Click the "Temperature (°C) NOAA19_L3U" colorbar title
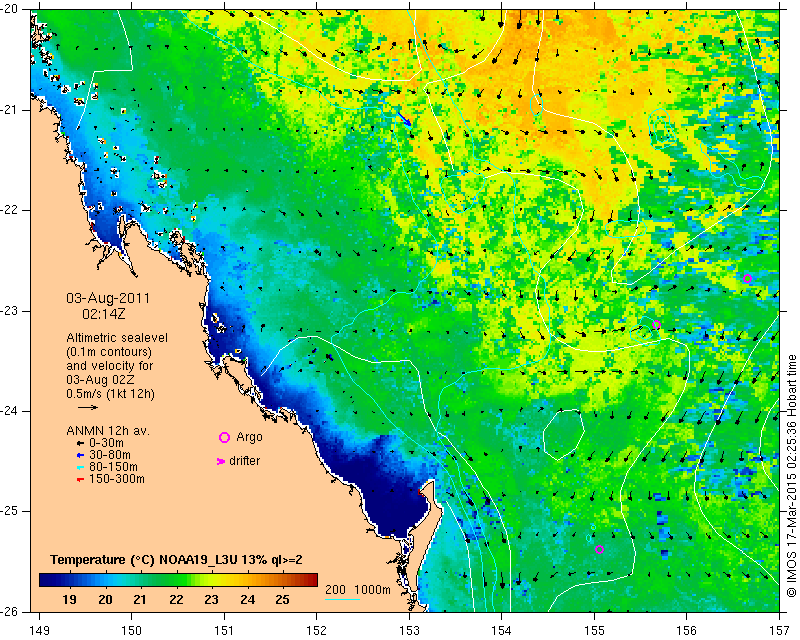The width and height of the screenshot is (800, 640). click(x=145, y=560)
